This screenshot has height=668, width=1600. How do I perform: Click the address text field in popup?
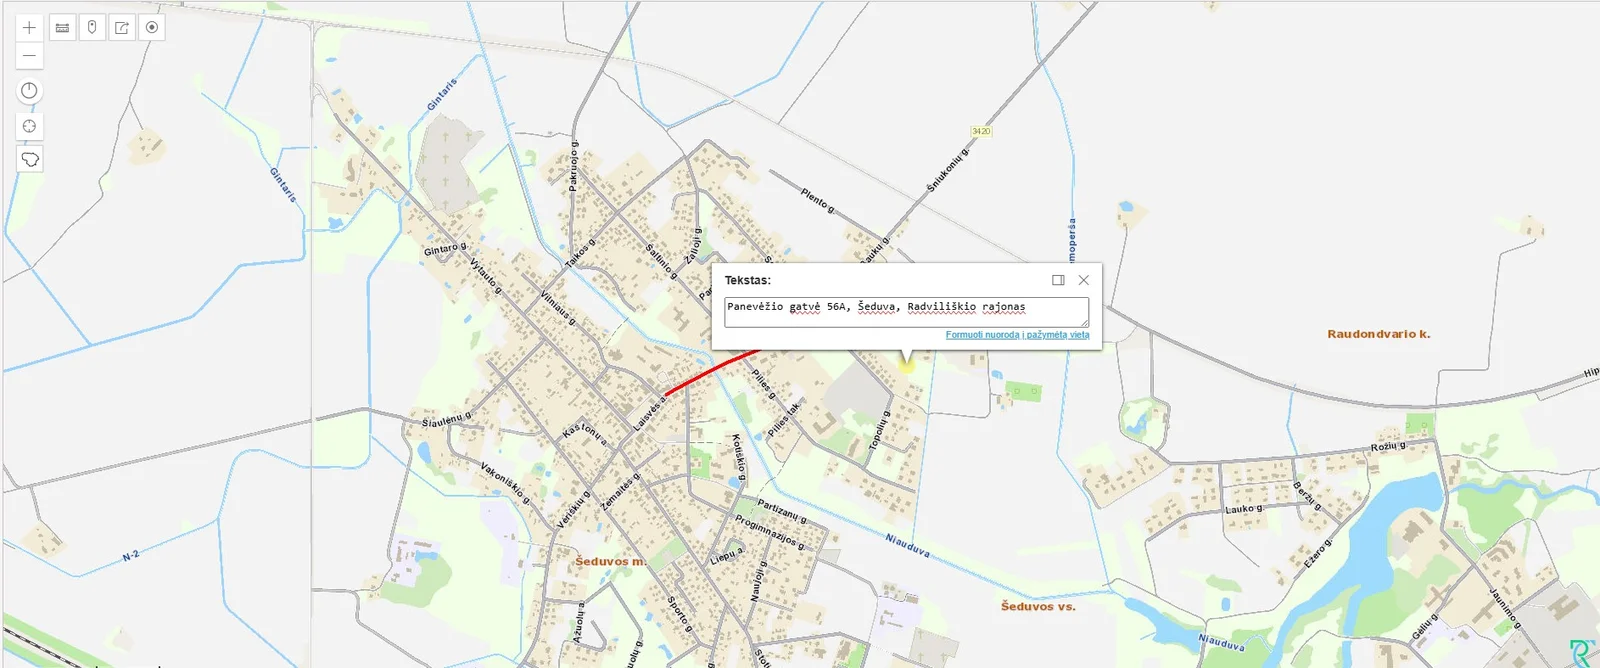(x=906, y=312)
